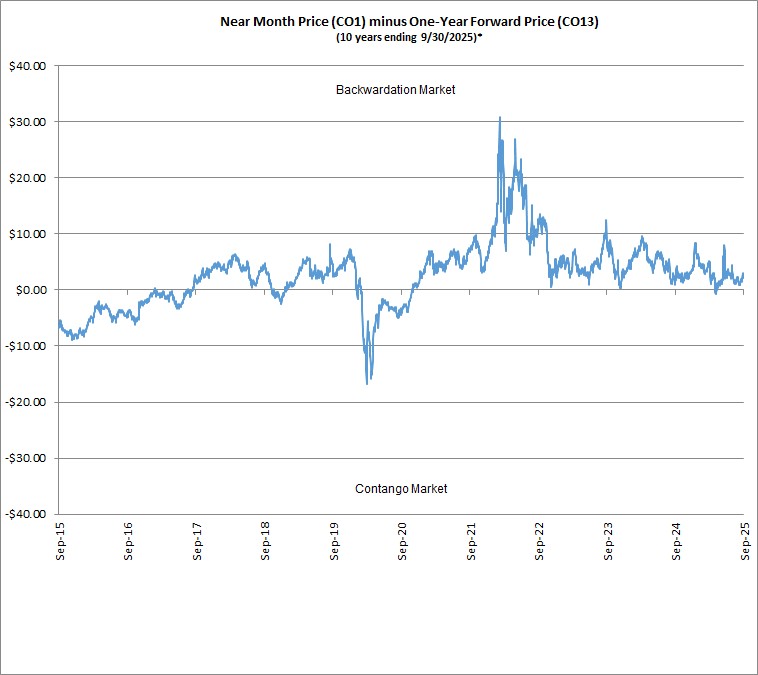Select the $0.00 y-axis label
Viewport: 758px width, 675px height.
click(30, 291)
